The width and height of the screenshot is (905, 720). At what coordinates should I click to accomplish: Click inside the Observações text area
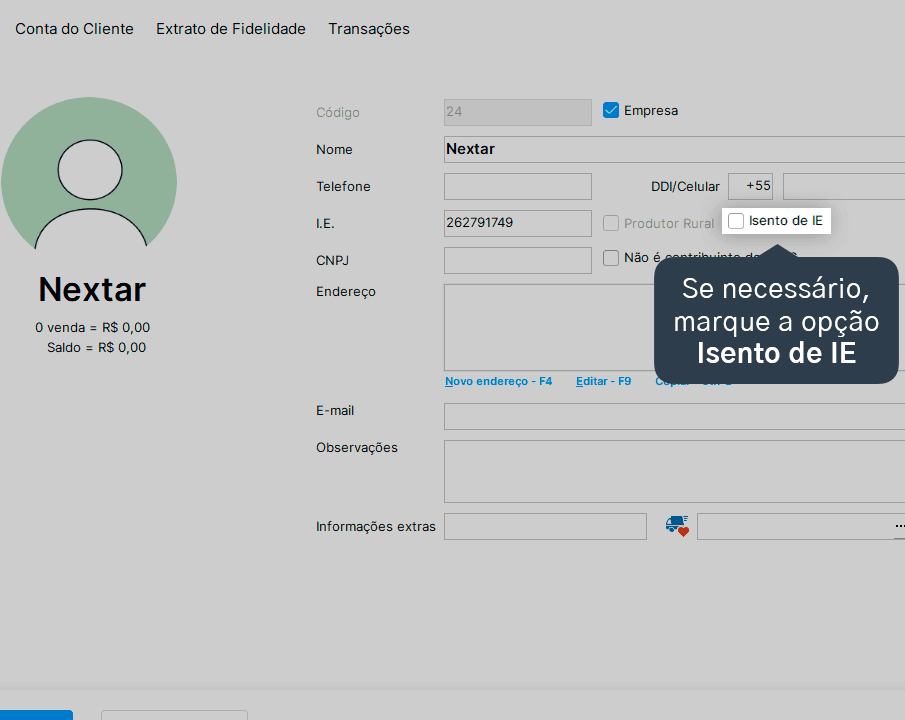tap(674, 471)
